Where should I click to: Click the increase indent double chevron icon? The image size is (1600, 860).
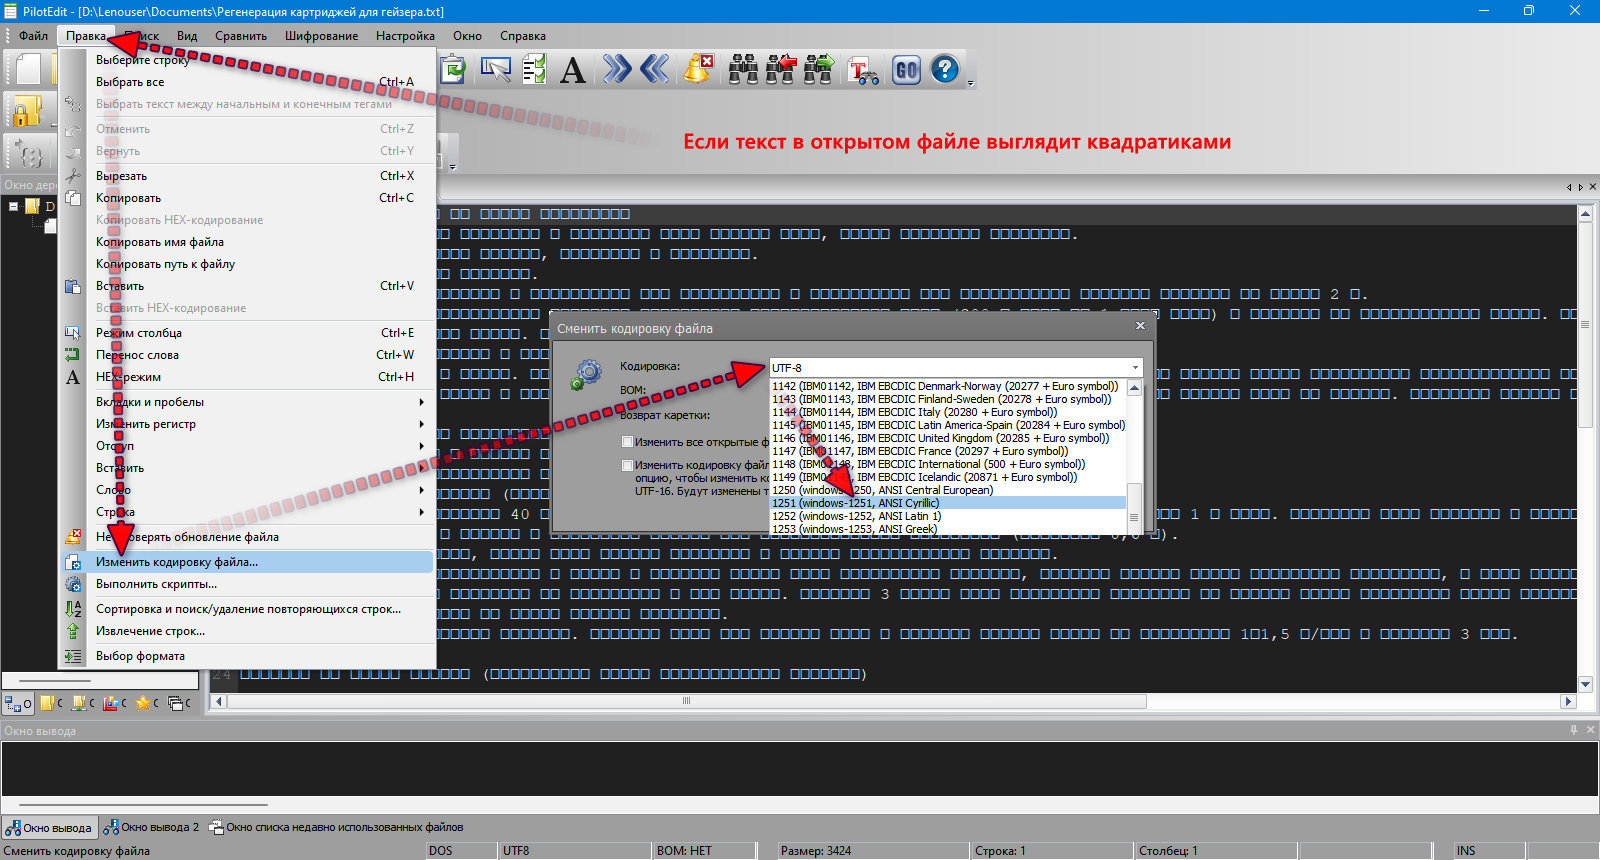coord(617,69)
